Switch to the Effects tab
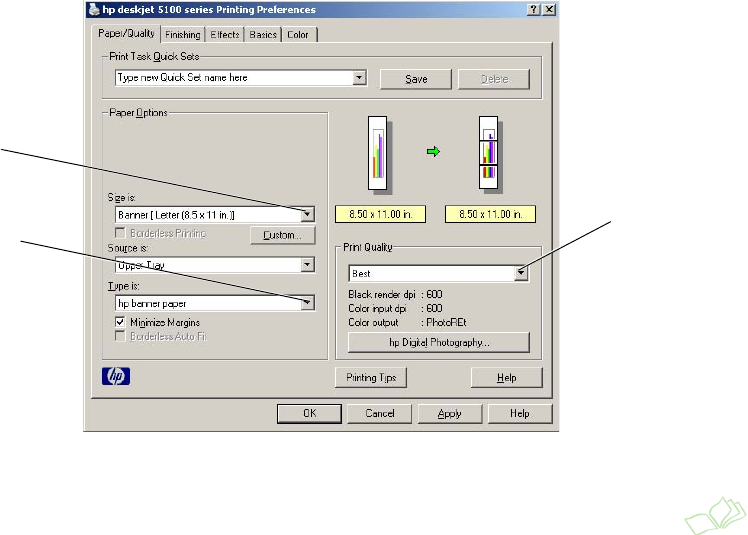The width and height of the screenshot is (748, 535). 225,34
